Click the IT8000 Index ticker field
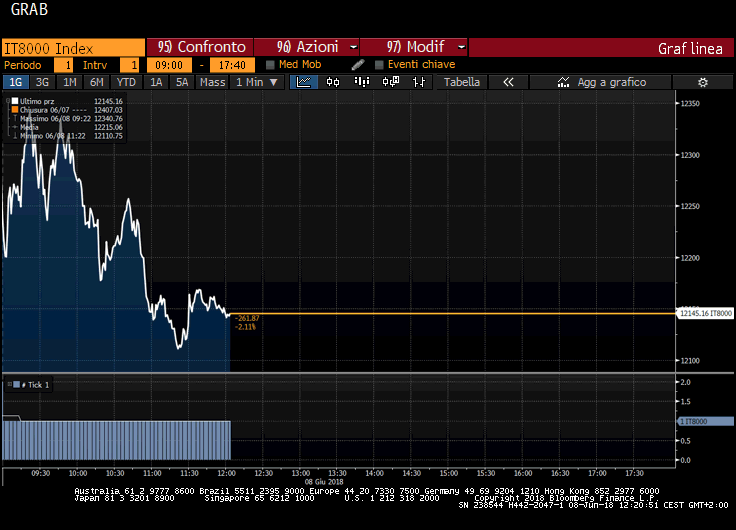Image resolution: width=736 pixels, height=530 pixels. tap(74, 48)
